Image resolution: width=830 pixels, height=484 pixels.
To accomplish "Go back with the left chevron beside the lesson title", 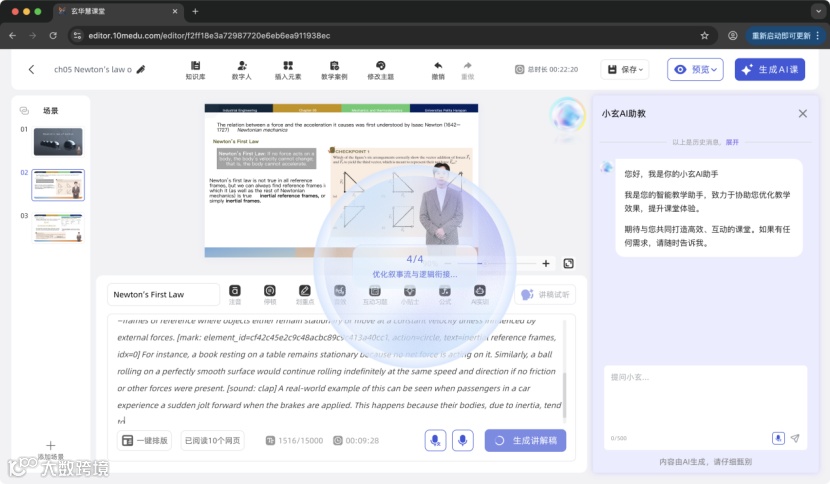I will click(x=31, y=69).
